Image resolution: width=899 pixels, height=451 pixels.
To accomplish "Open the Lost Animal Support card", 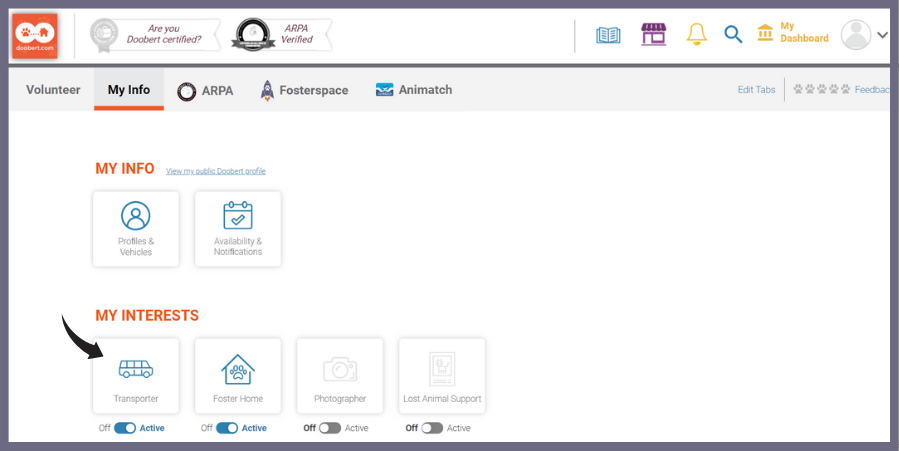I will (x=442, y=376).
